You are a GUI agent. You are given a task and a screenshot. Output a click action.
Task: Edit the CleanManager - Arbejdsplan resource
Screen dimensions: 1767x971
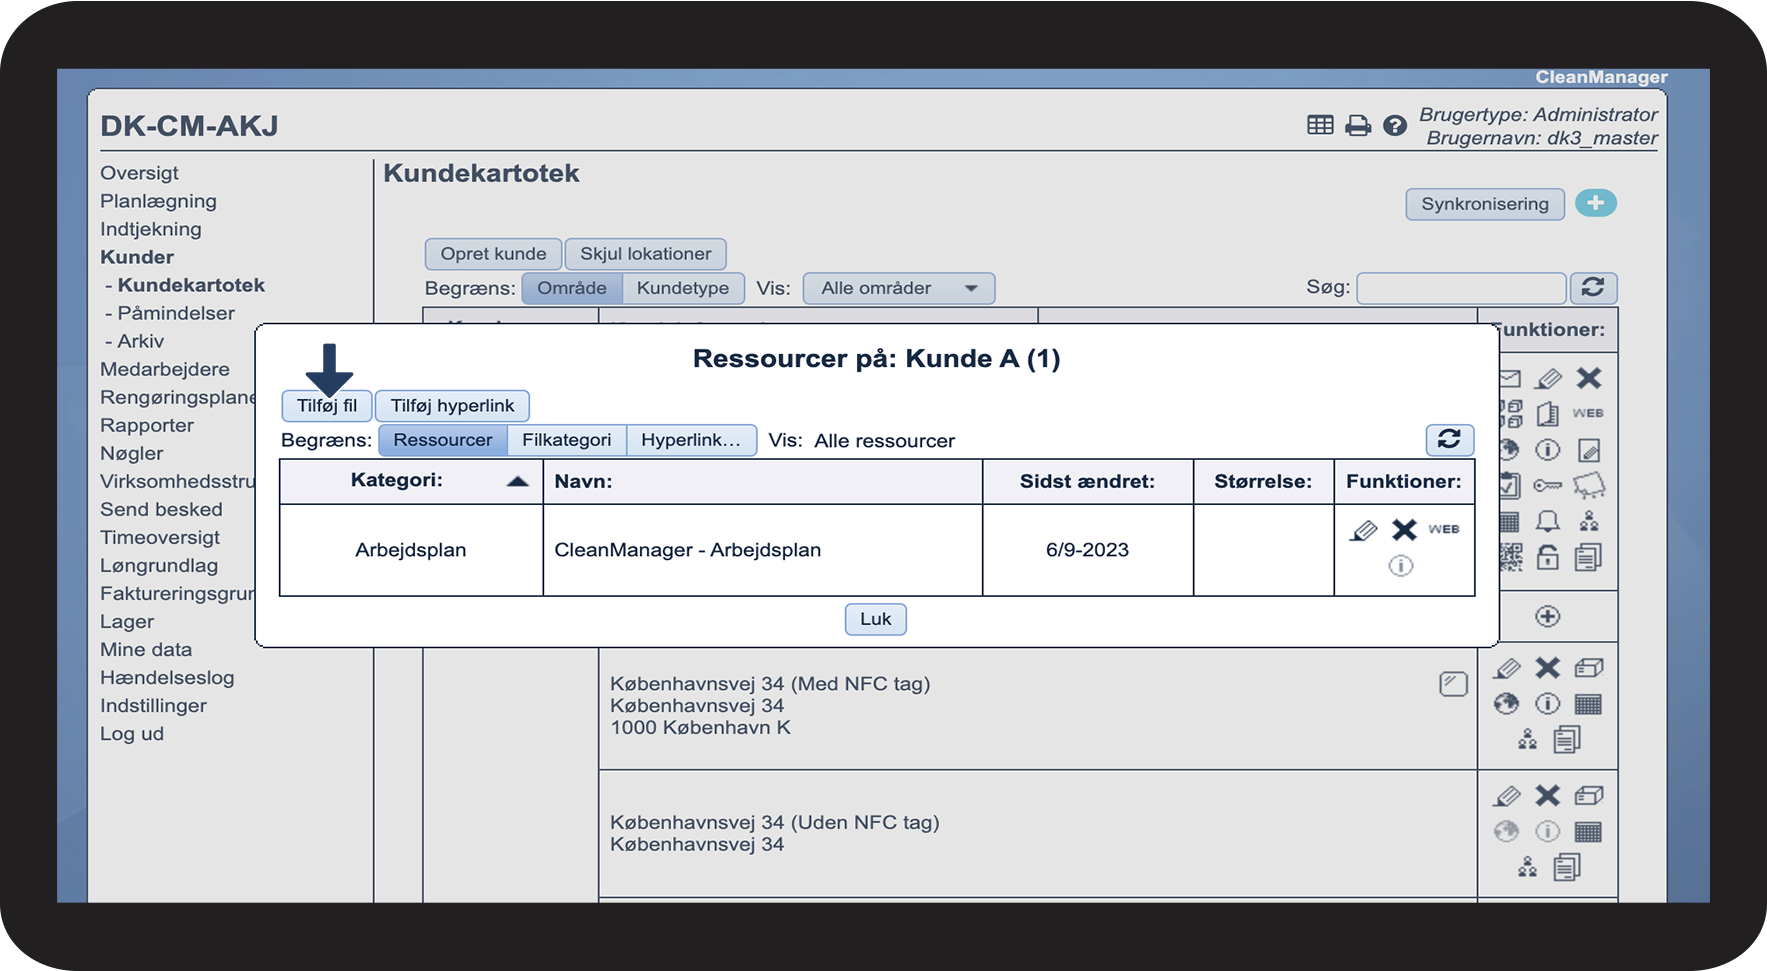coord(1363,531)
